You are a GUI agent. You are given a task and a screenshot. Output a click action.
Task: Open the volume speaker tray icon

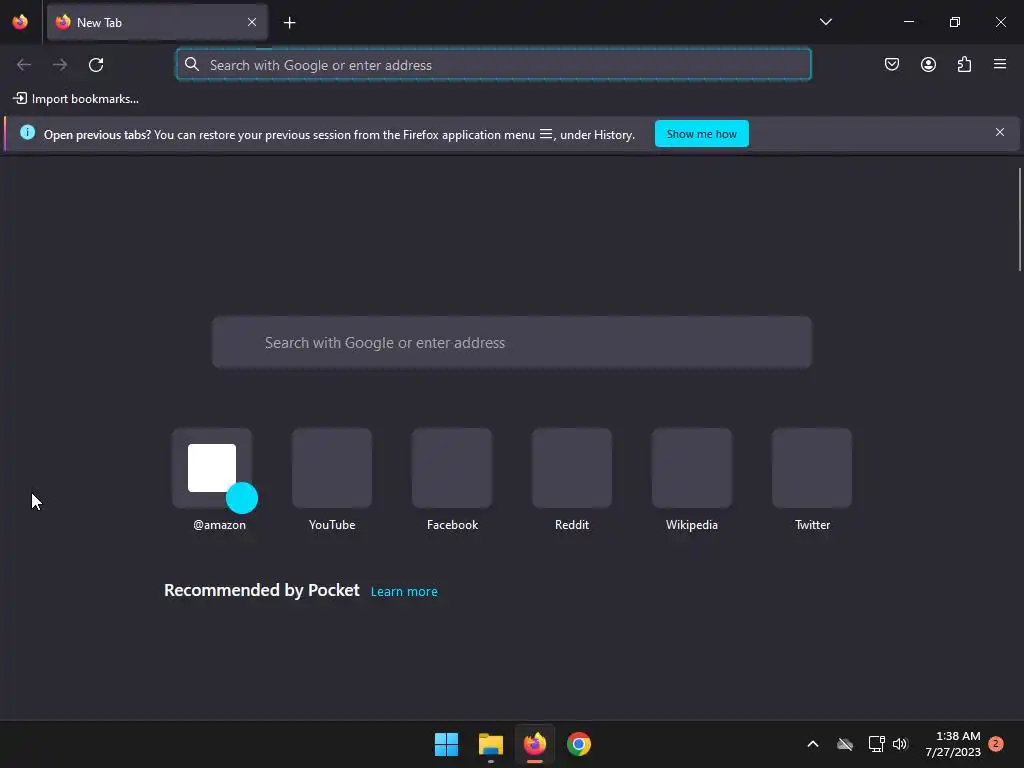[901, 744]
